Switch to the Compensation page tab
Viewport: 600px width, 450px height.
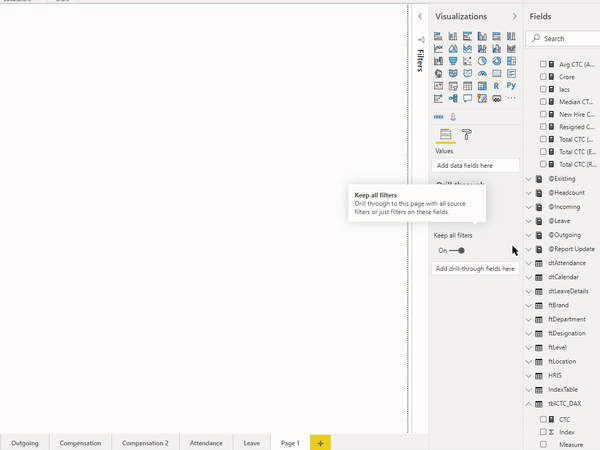click(80, 443)
